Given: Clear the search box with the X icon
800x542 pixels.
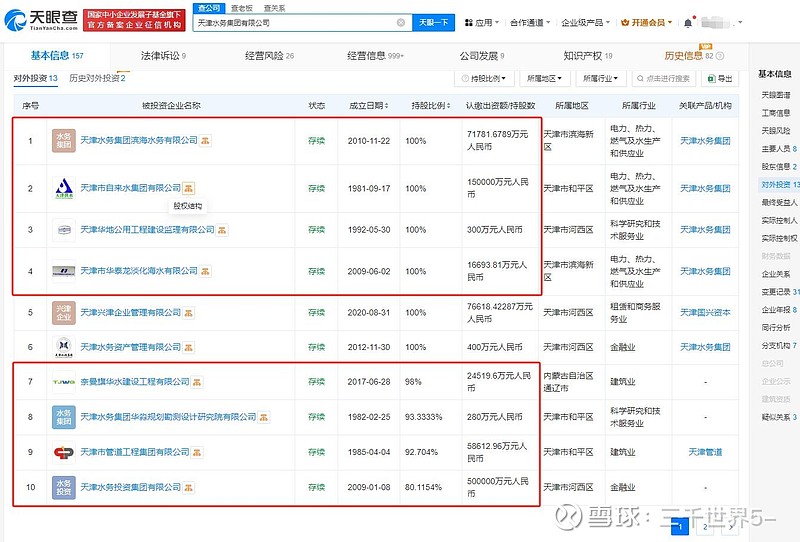Looking at the screenshot, I should (401, 22).
